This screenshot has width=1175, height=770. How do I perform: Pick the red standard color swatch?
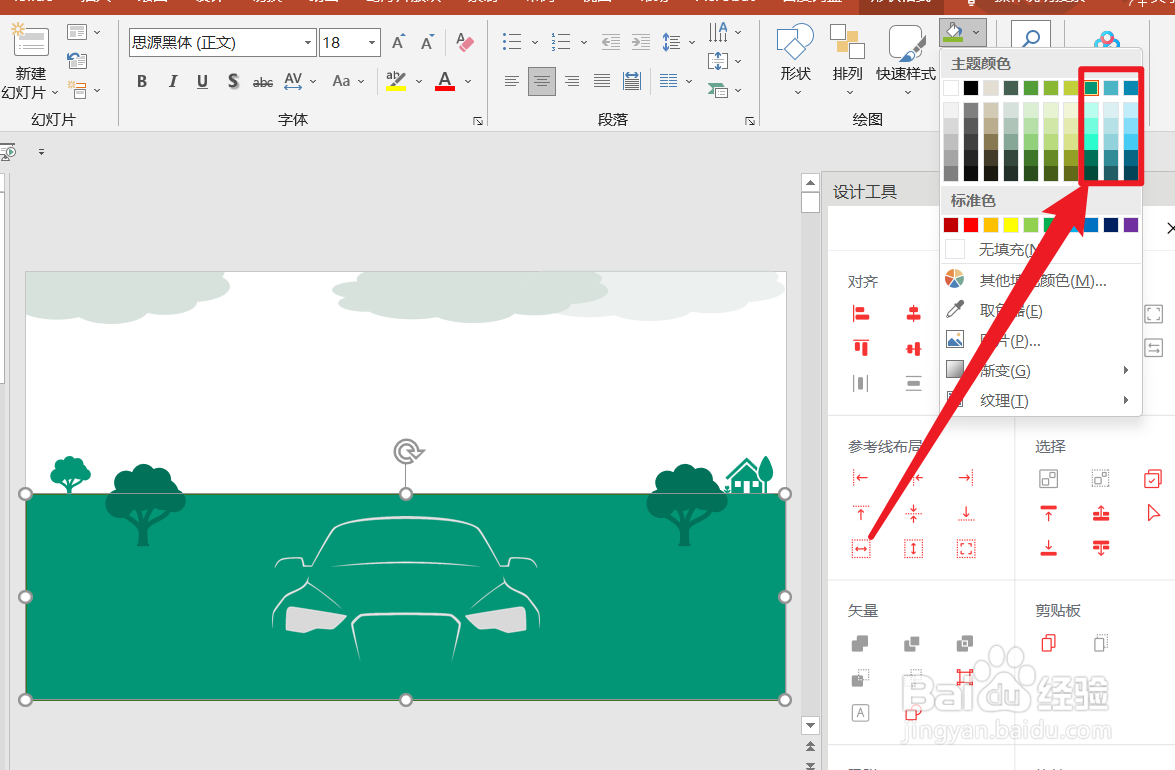[971, 225]
